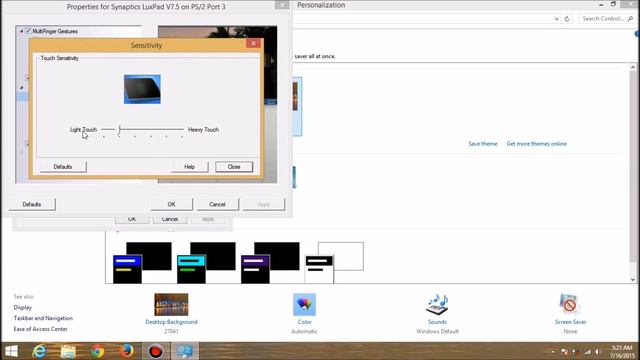This screenshot has height=360, width=640.
Task: Click Help in the Sensitivity dialog
Action: tap(189, 167)
